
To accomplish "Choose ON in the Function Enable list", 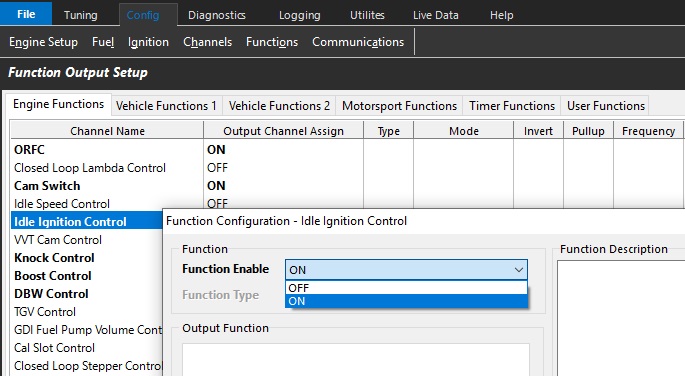I will pos(406,301).
